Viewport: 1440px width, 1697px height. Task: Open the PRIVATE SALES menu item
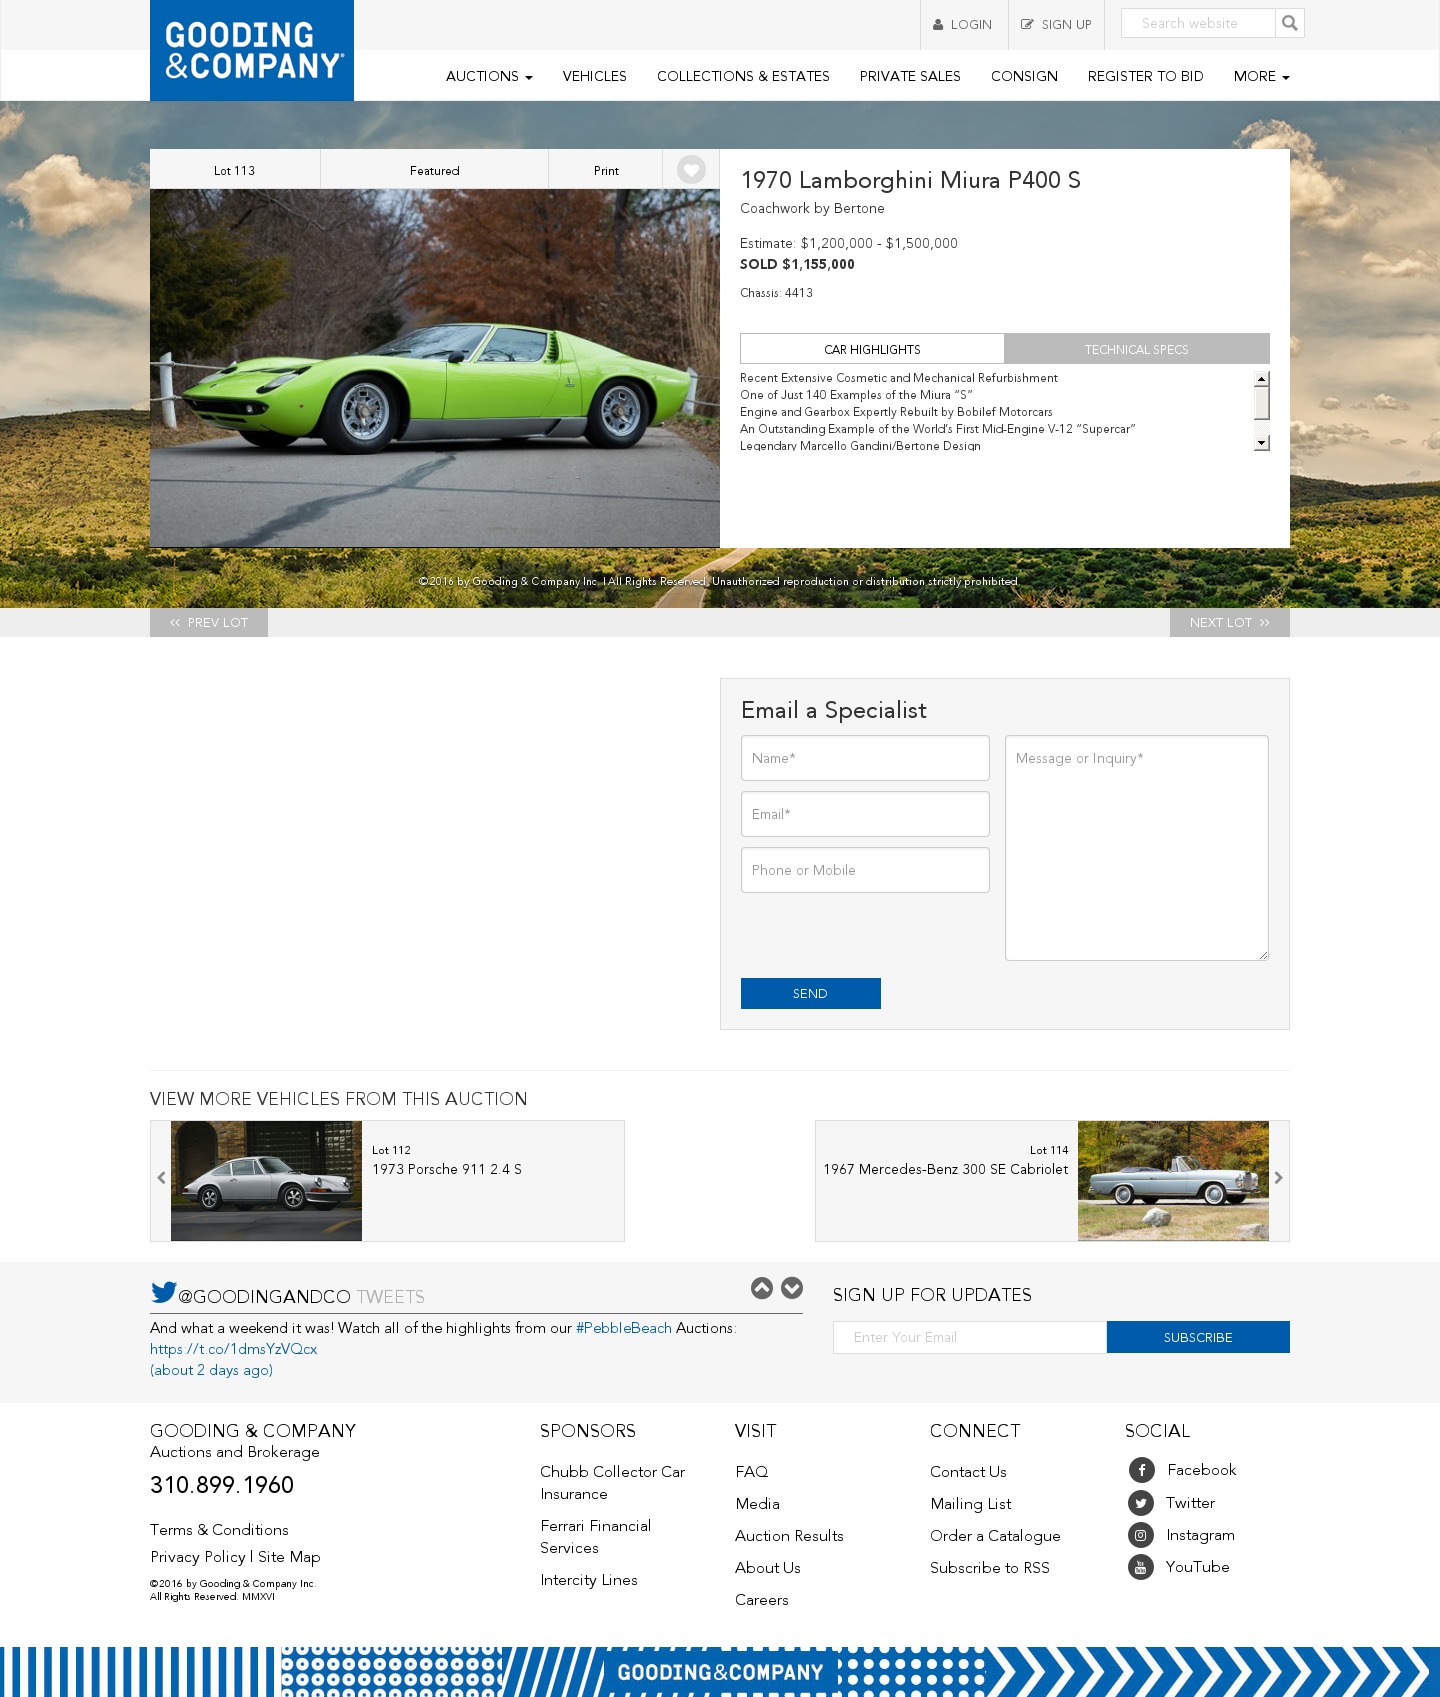click(x=910, y=76)
